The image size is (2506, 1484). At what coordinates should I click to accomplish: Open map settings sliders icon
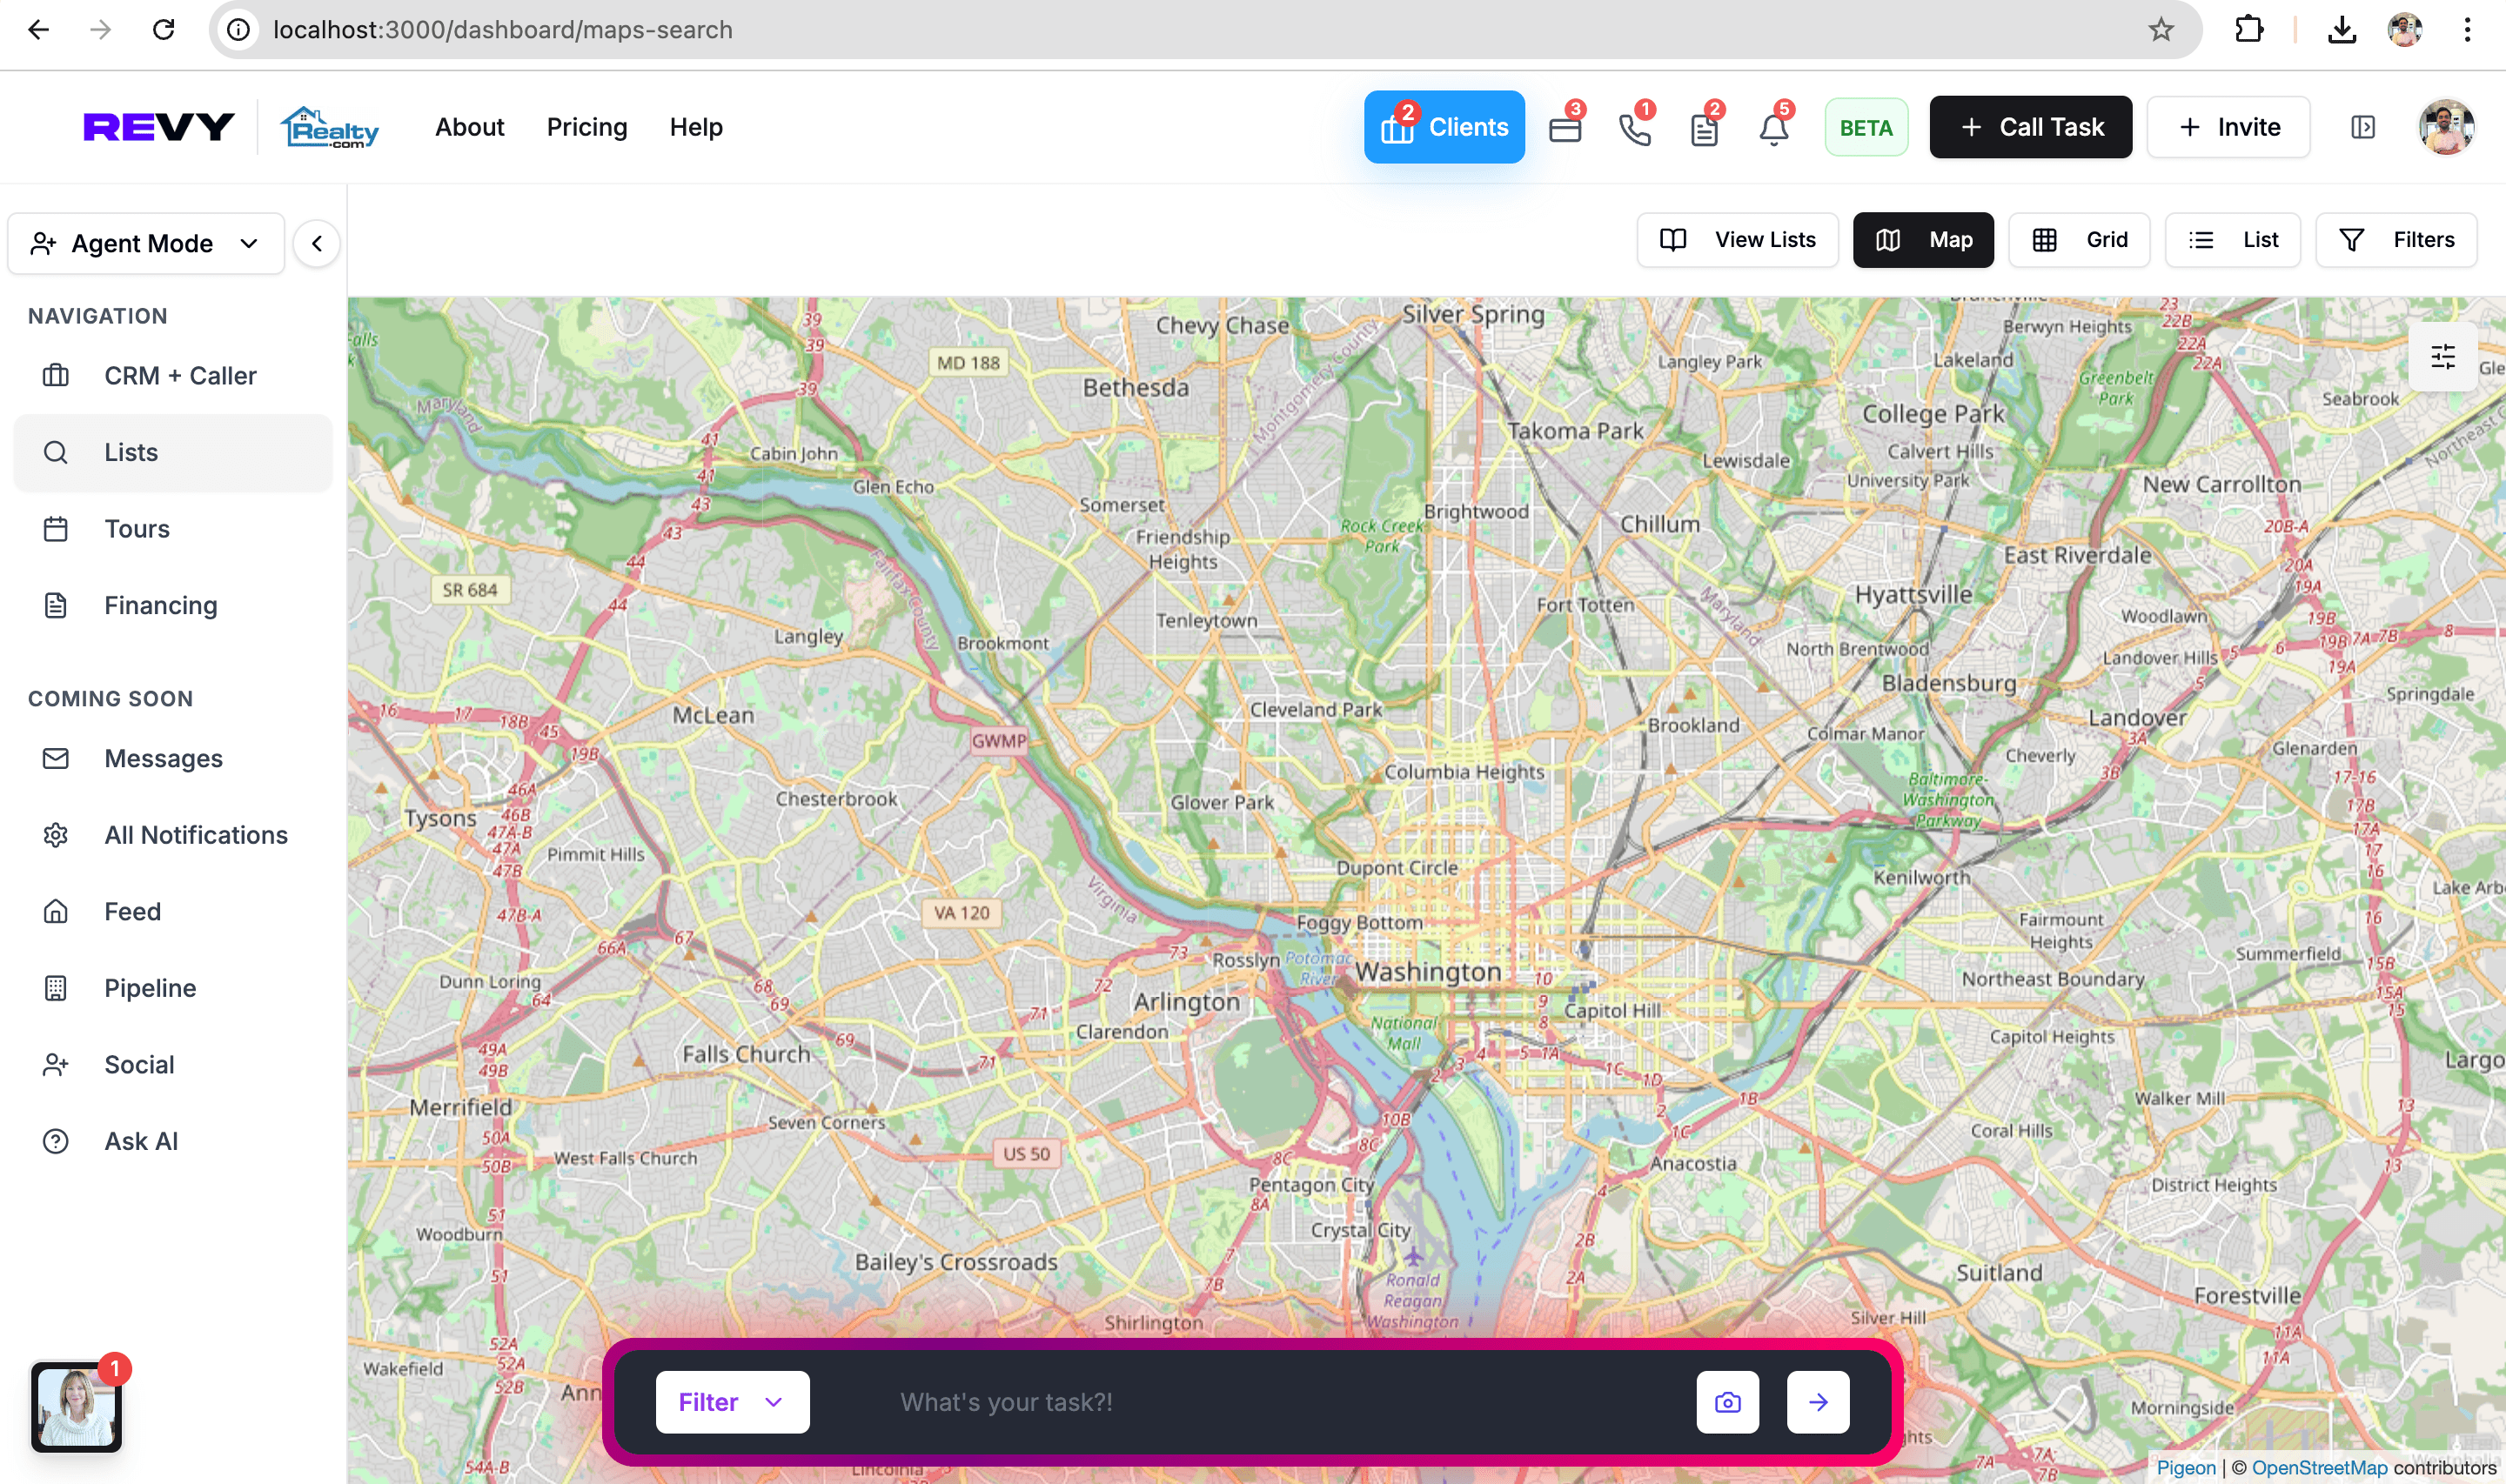[2442, 357]
